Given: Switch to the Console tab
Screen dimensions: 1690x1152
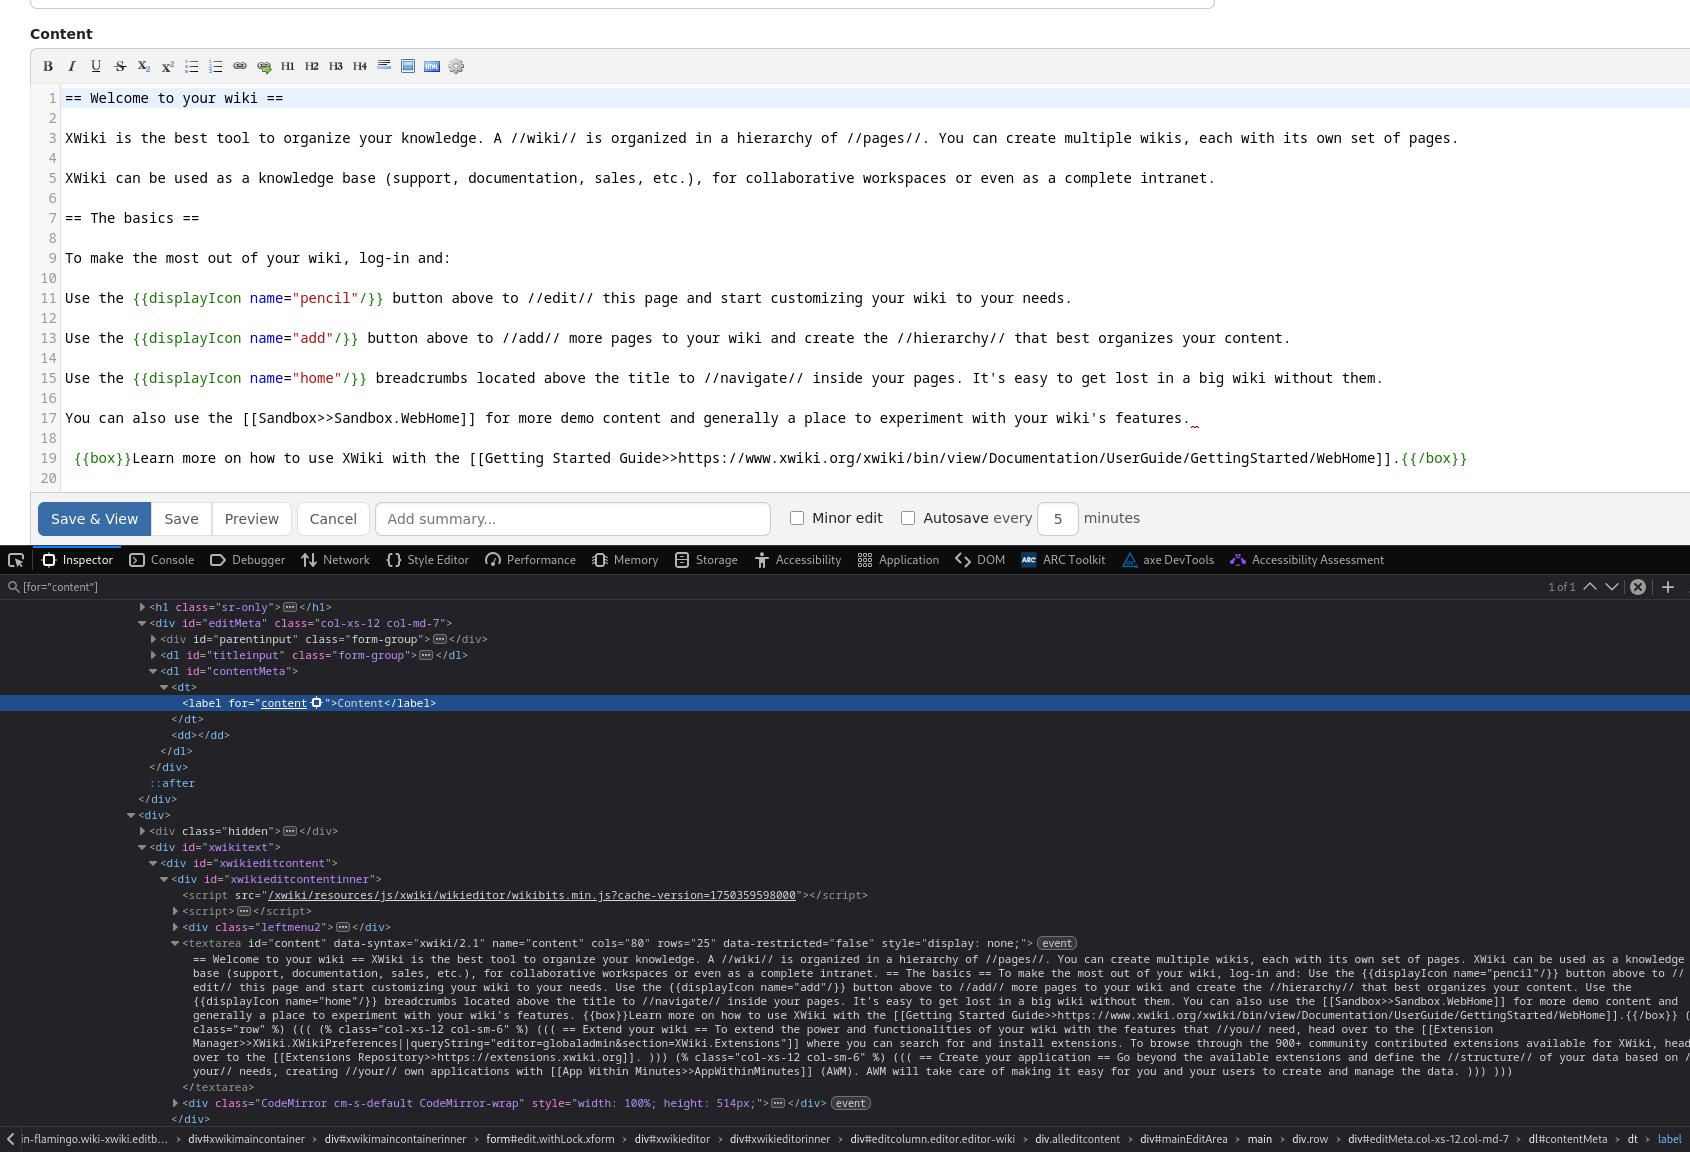Looking at the screenshot, I should [x=162, y=560].
